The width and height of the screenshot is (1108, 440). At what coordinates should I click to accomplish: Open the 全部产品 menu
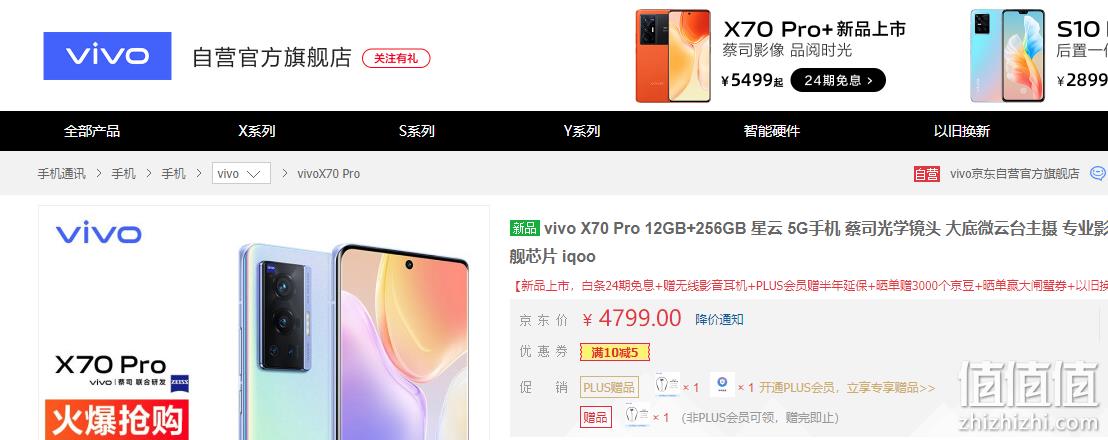(92, 131)
